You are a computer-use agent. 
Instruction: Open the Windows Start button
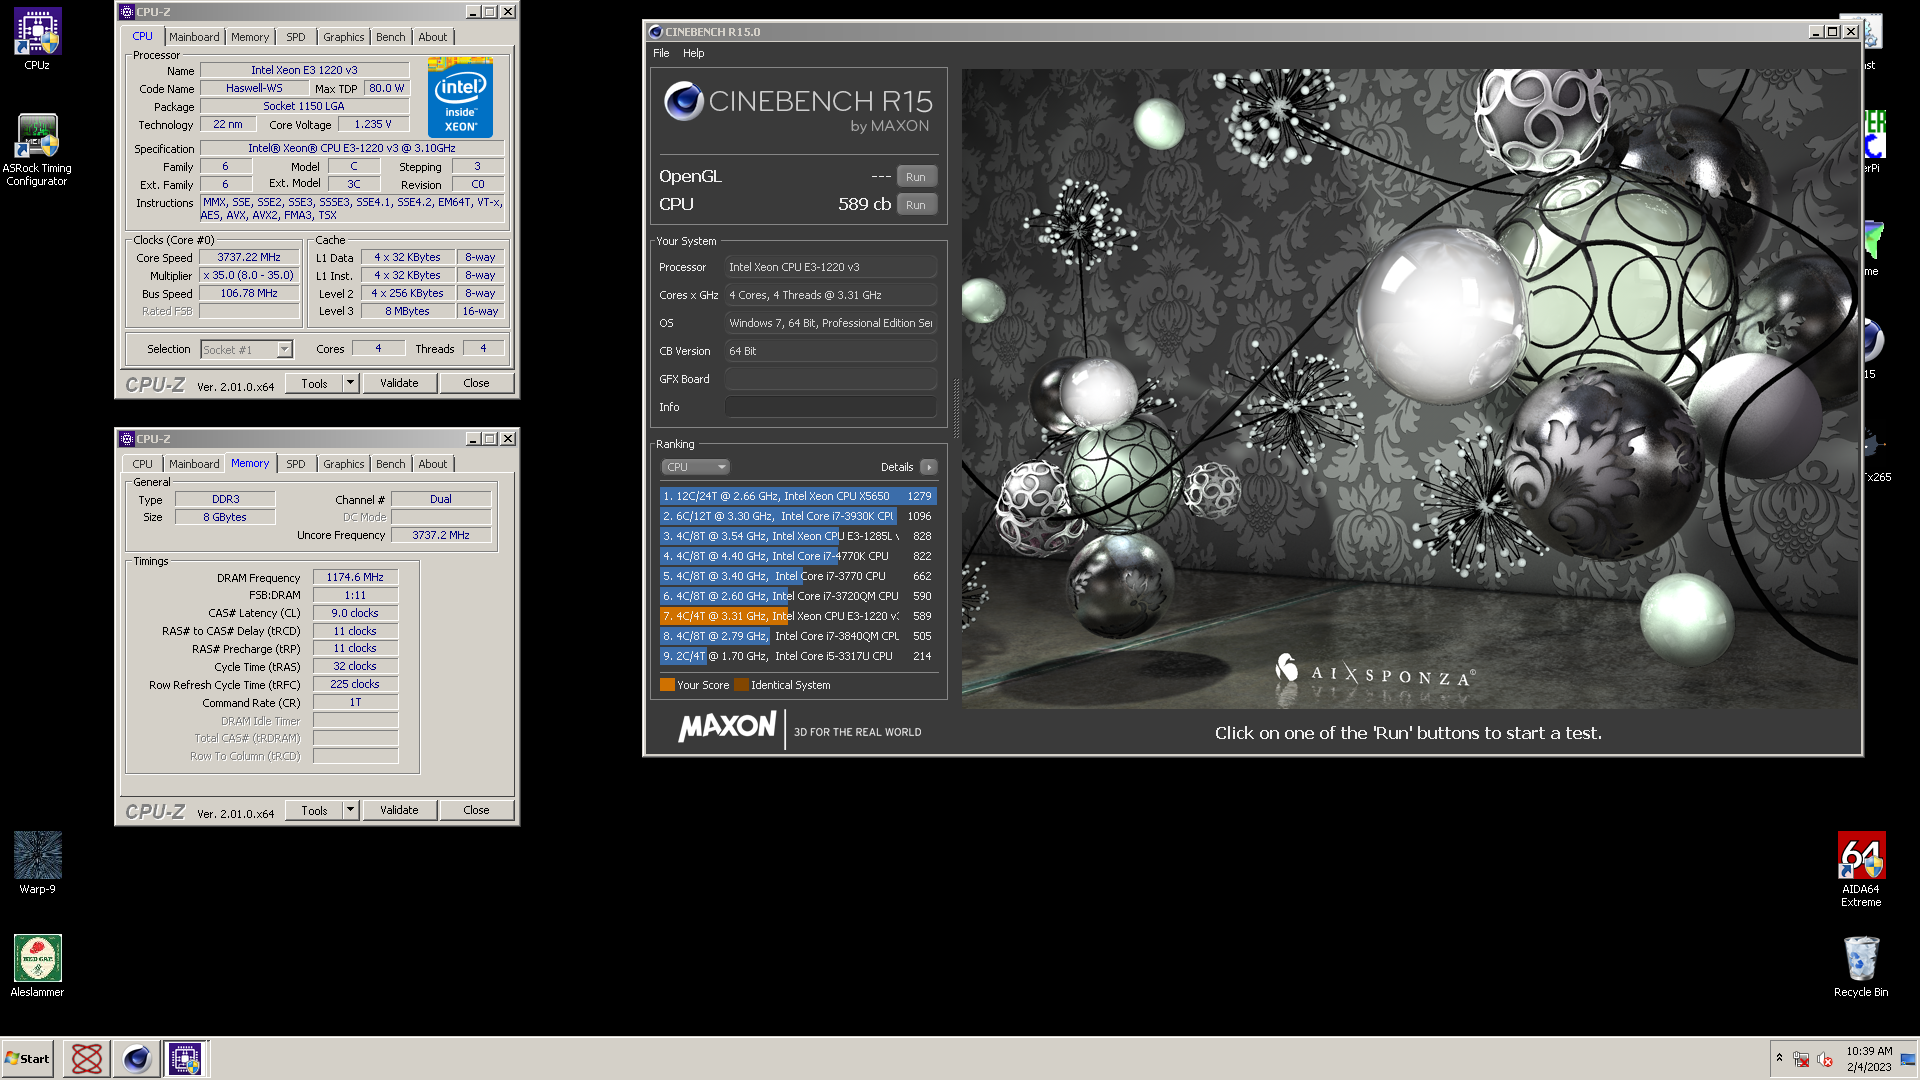[x=28, y=1058]
